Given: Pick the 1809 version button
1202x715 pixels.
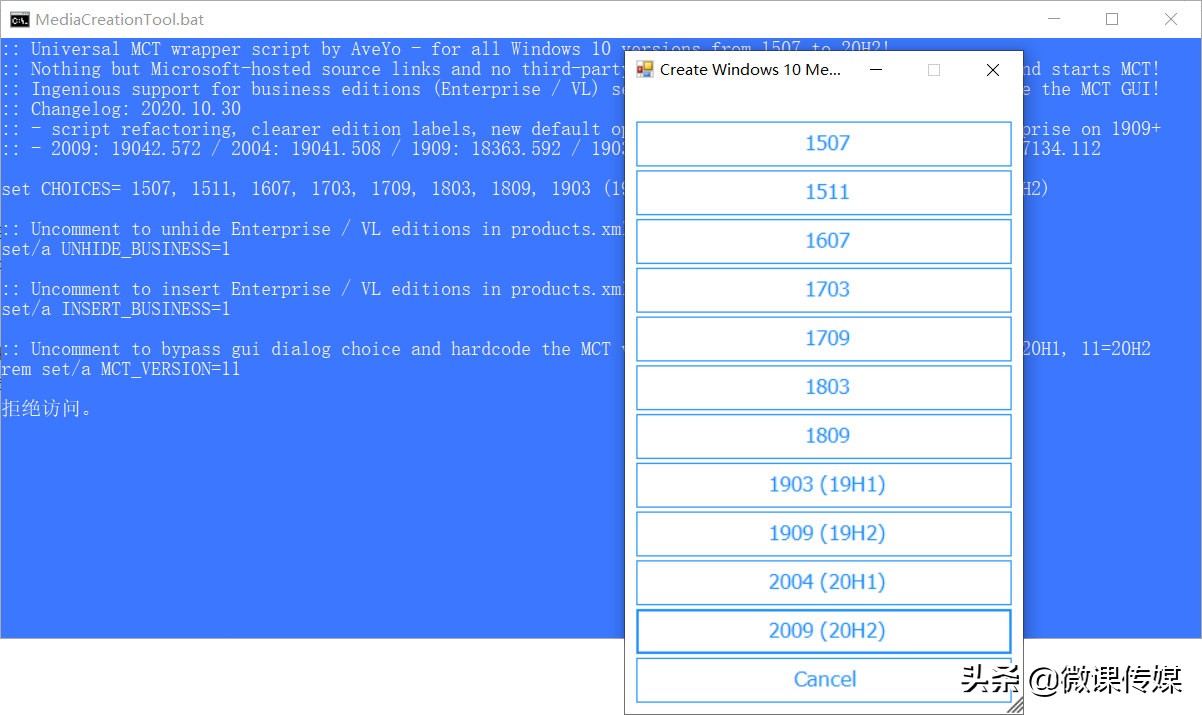Looking at the screenshot, I should 824,436.
